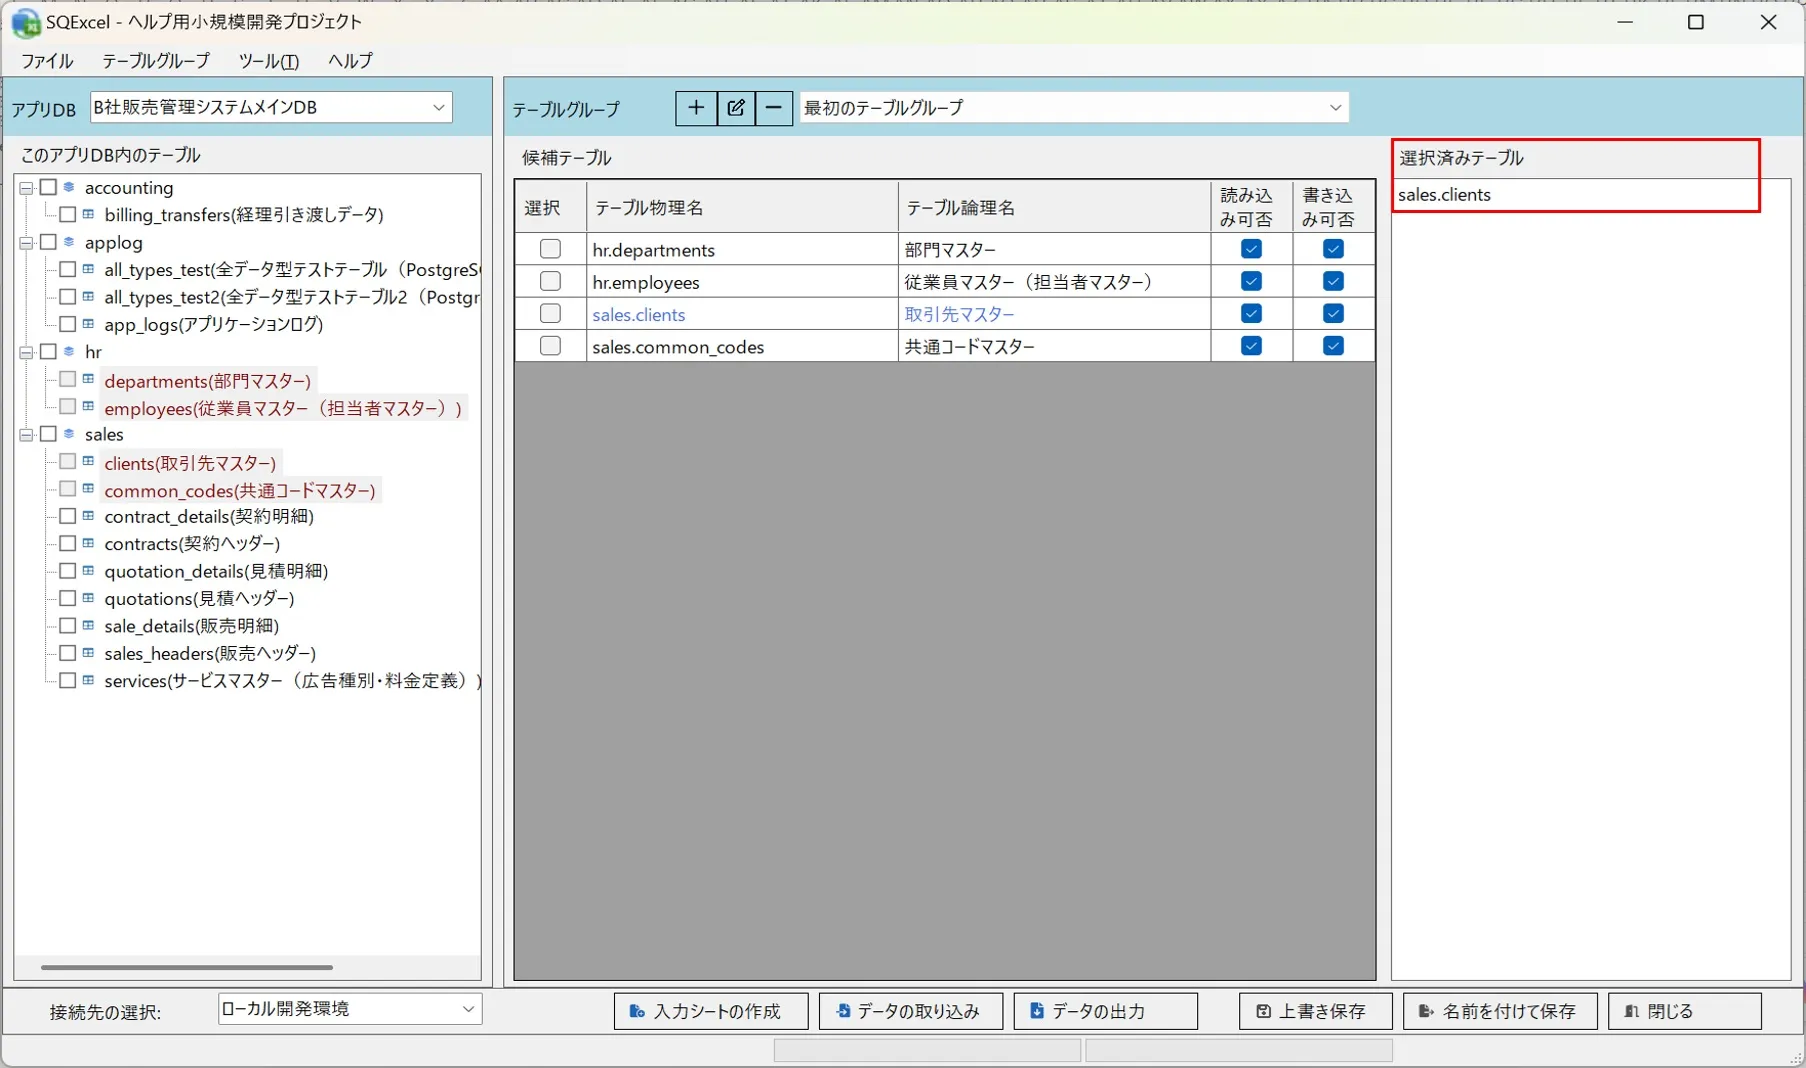Toggle write-permission checkbox for hr.departments
1806x1068 pixels.
pos(1333,249)
